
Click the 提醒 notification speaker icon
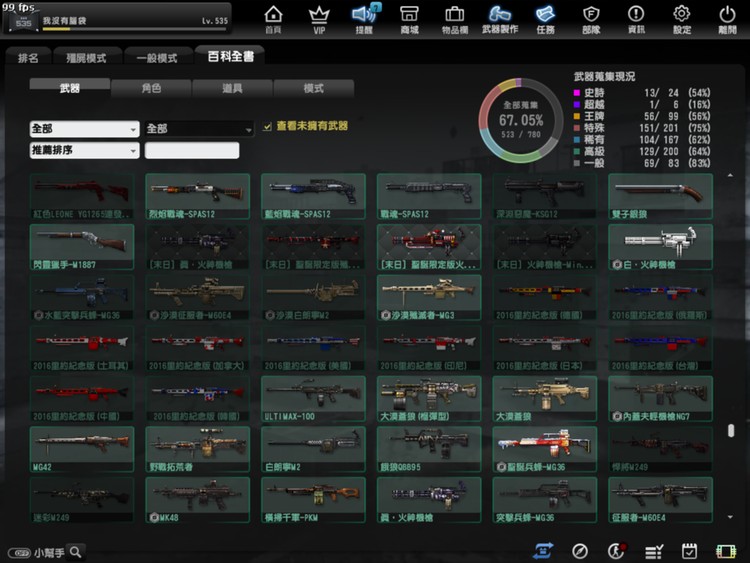364,17
